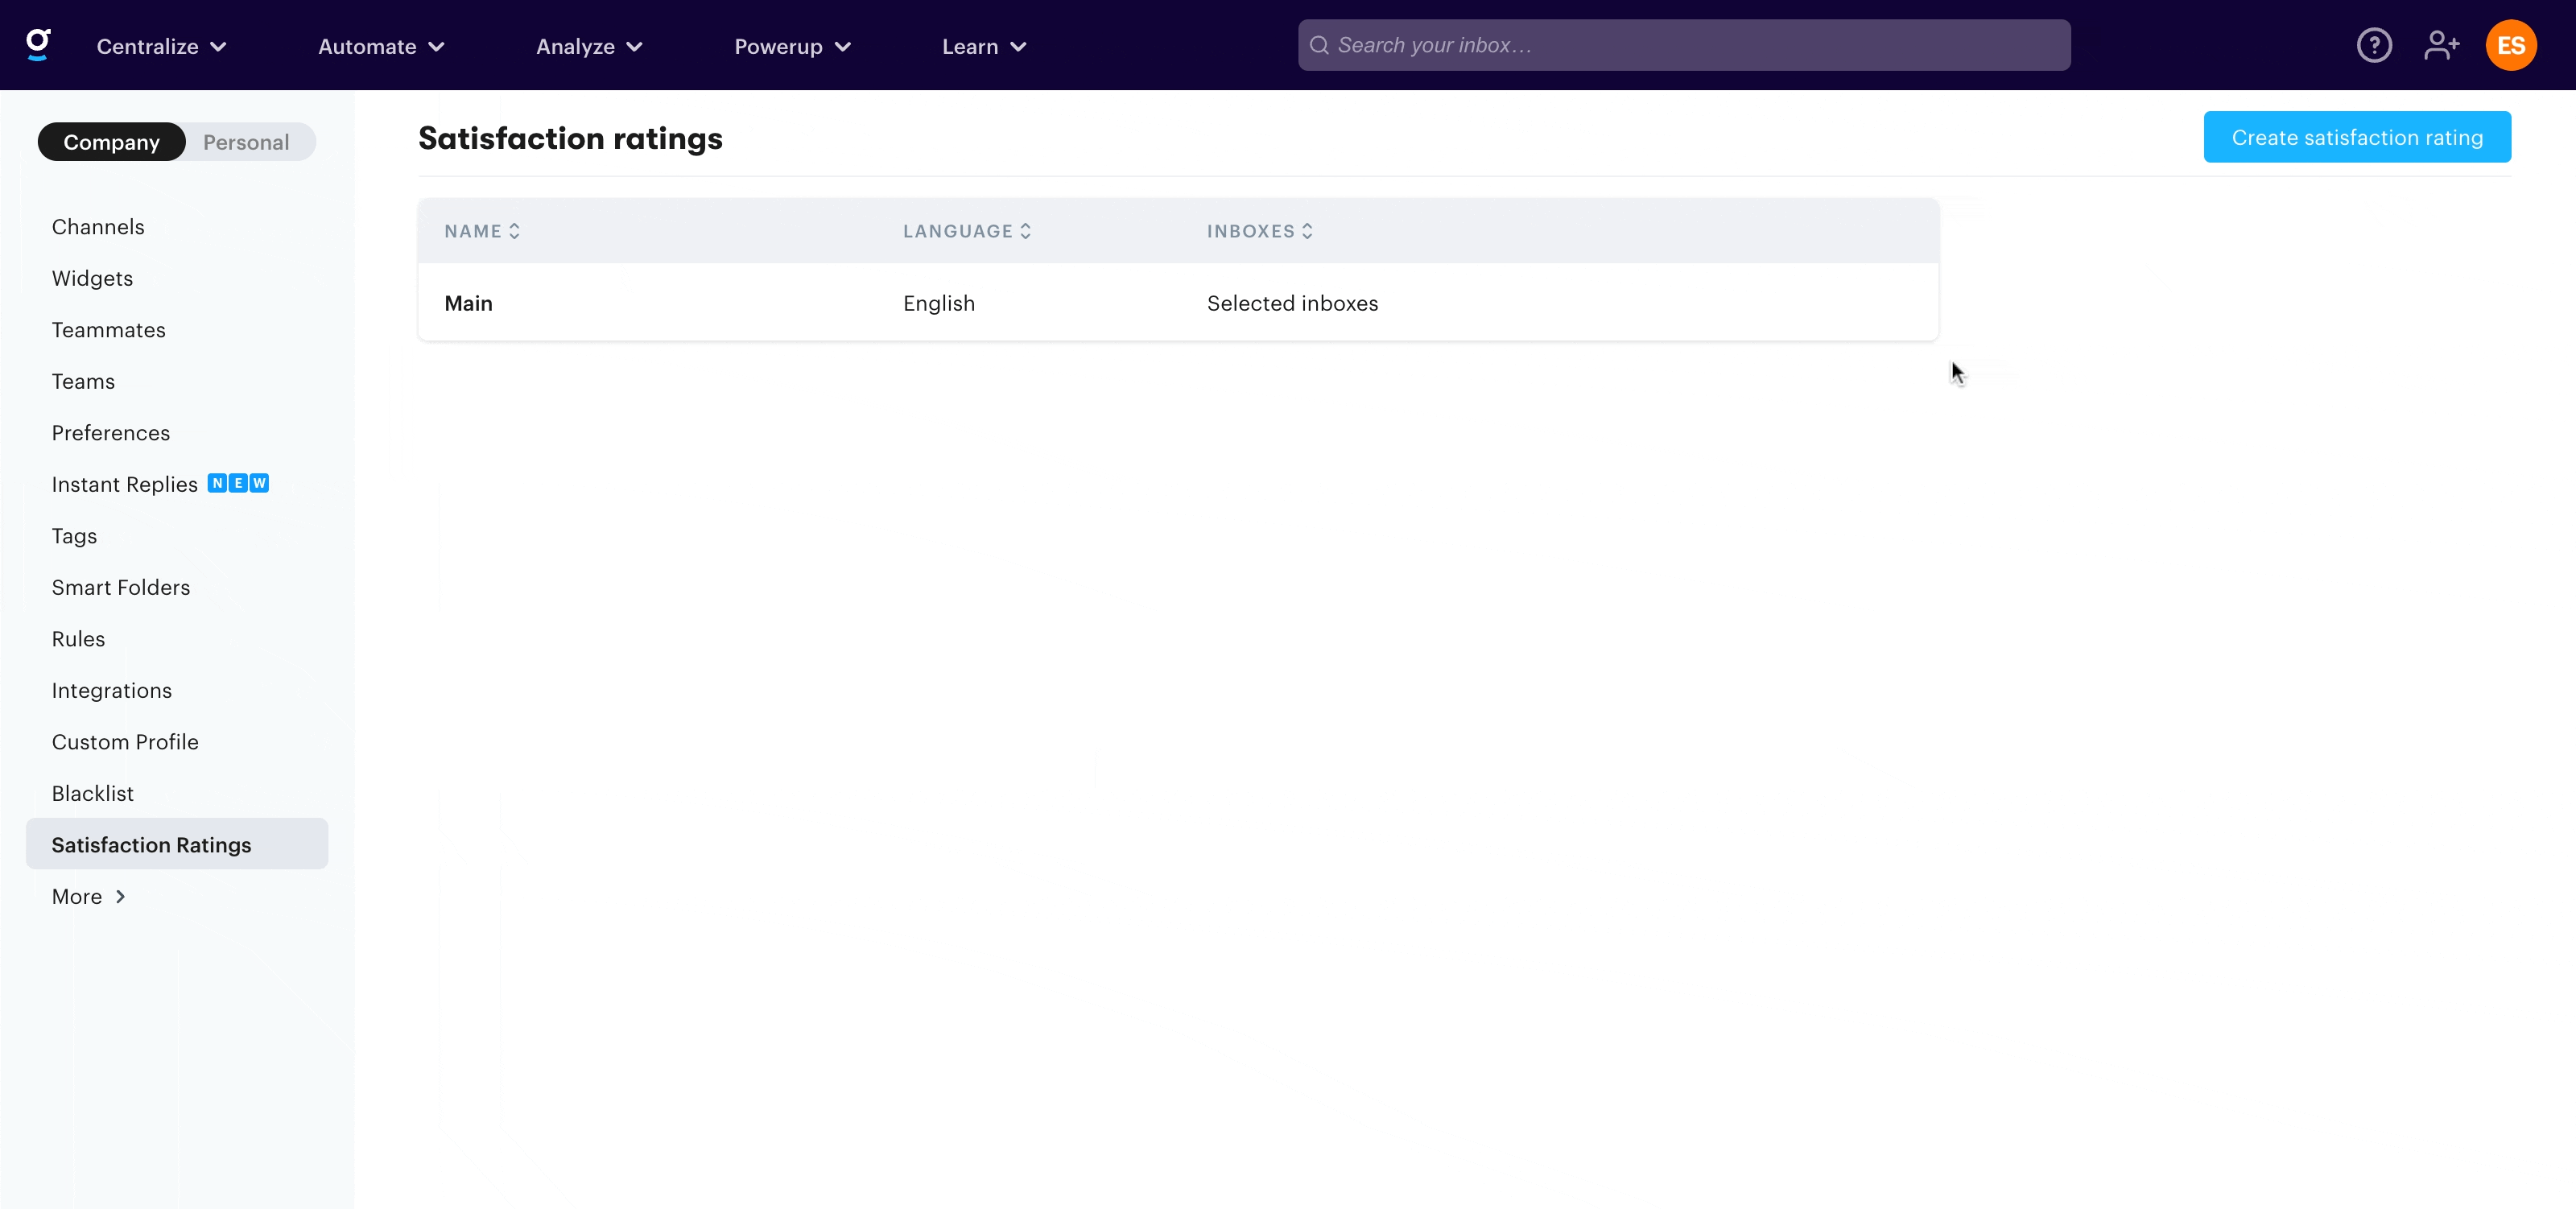Go to Instant Replies settings
Image resolution: width=2576 pixels, height=1209 pixels.
pos(125,484)
